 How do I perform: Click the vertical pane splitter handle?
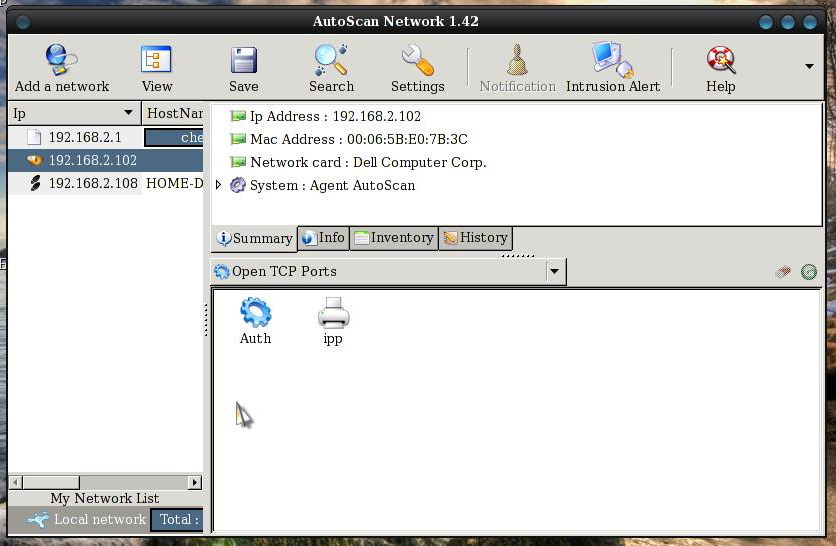pos(206,320)
